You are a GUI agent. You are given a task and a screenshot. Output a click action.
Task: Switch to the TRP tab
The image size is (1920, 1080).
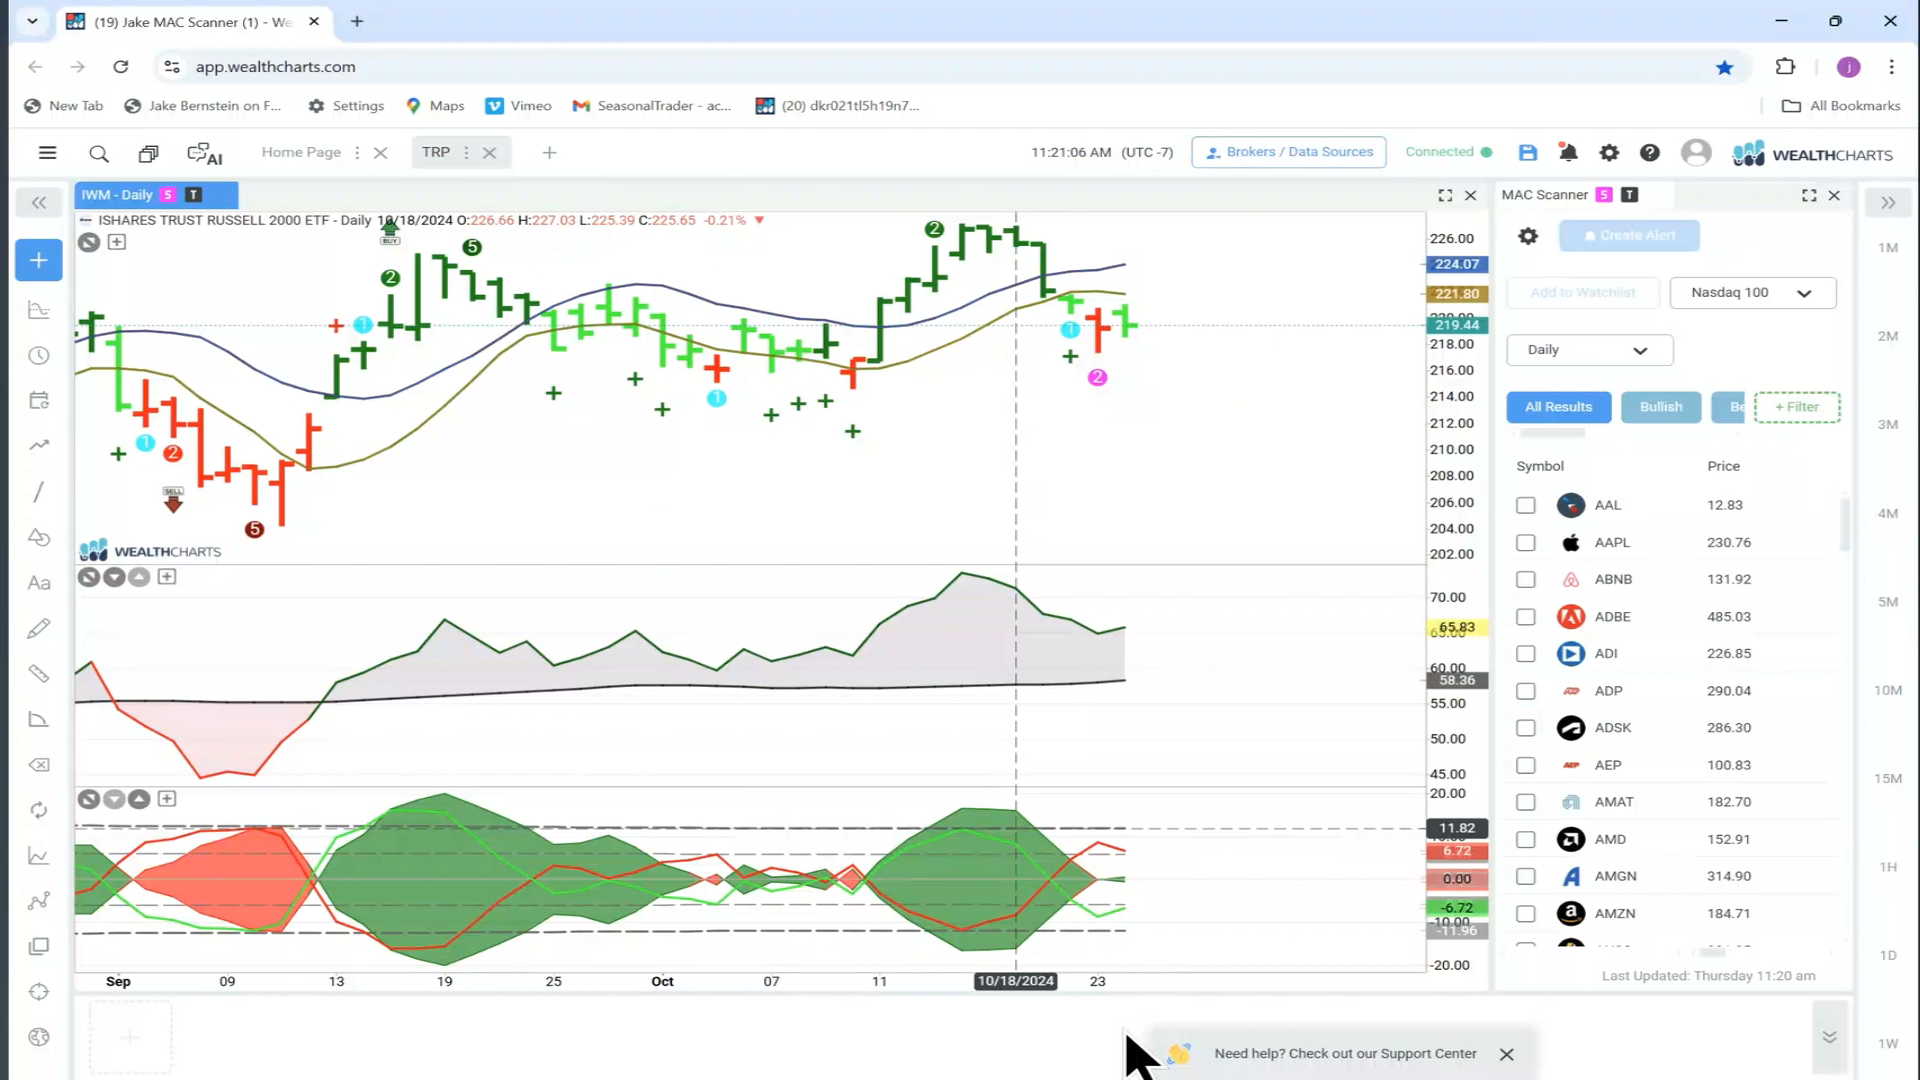click(x=435, y=152)
